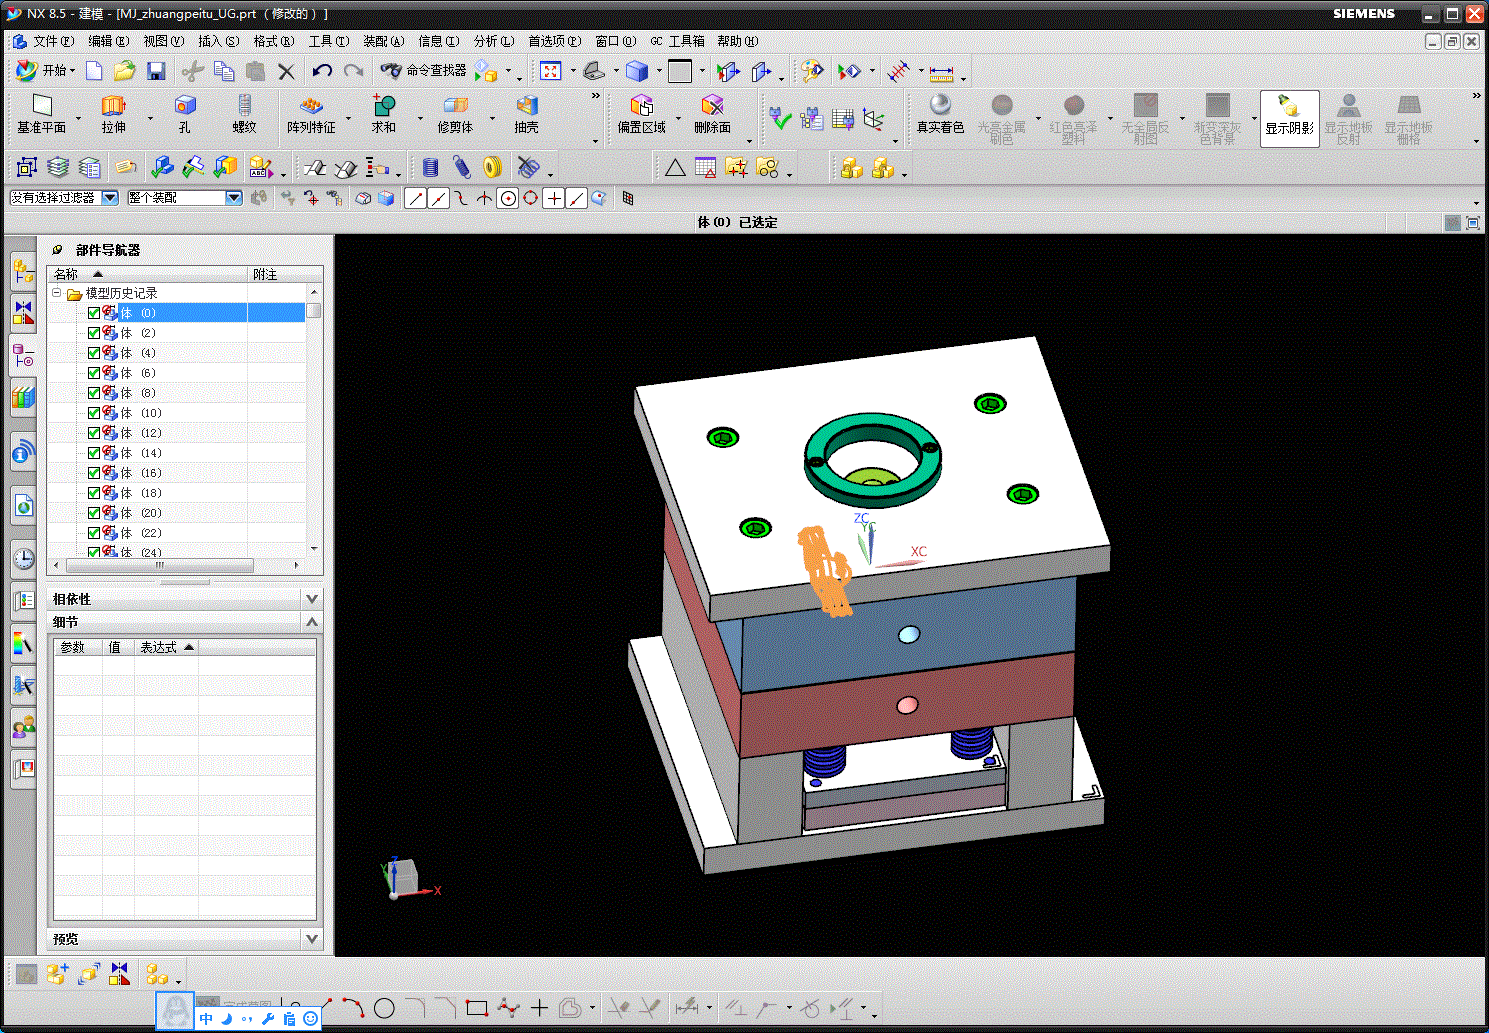The width and height of the screenshot is (1489, 1033).
Task: Click the 显示阴影 (Show Shadows) button
Action: pyautogui.click(x=1289, y=117)
